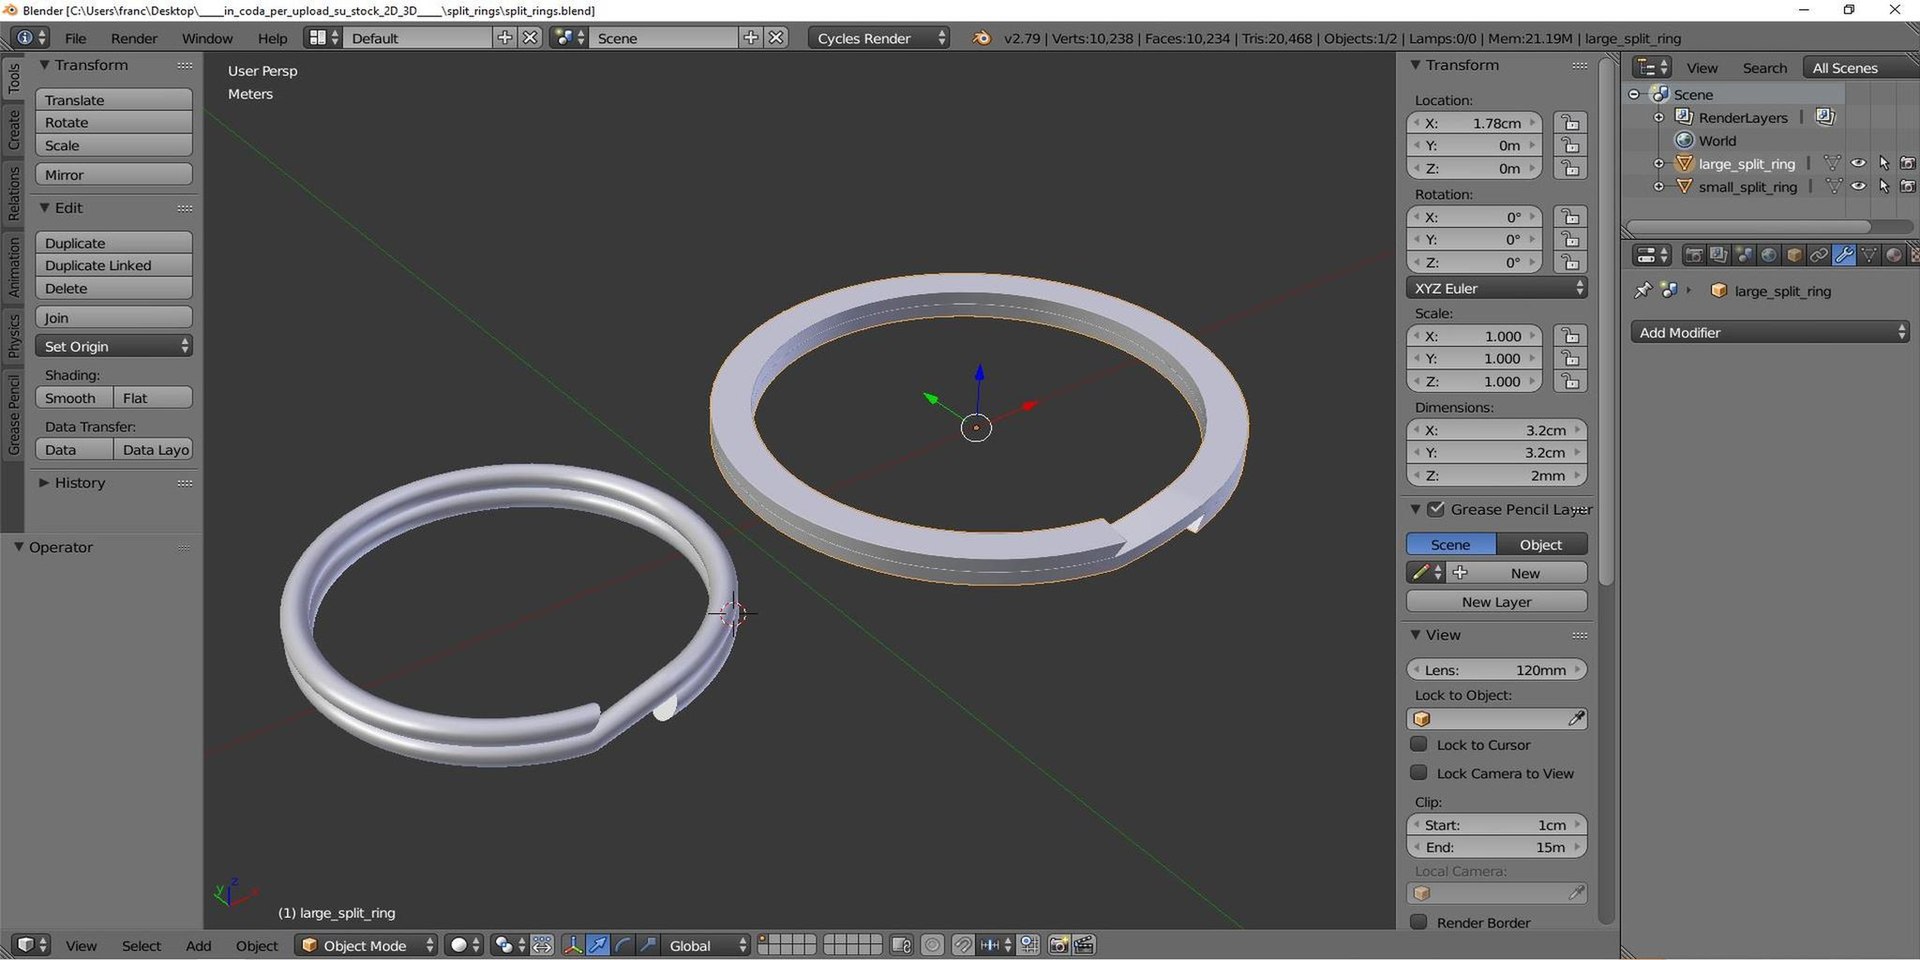
Task: Enable Lock to Cursor checkbox
Action: (x=1418, y=744)
